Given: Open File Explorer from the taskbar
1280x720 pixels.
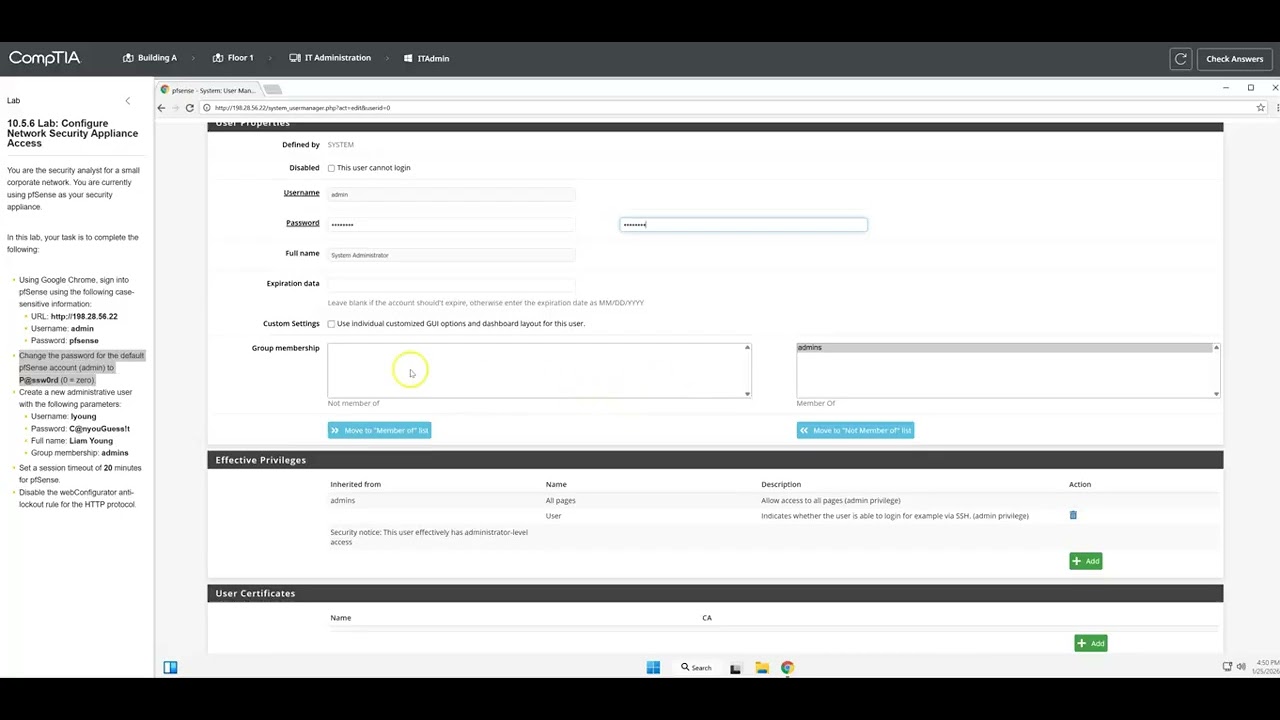Looking at the screenshot, I should (x=761, y=667).
